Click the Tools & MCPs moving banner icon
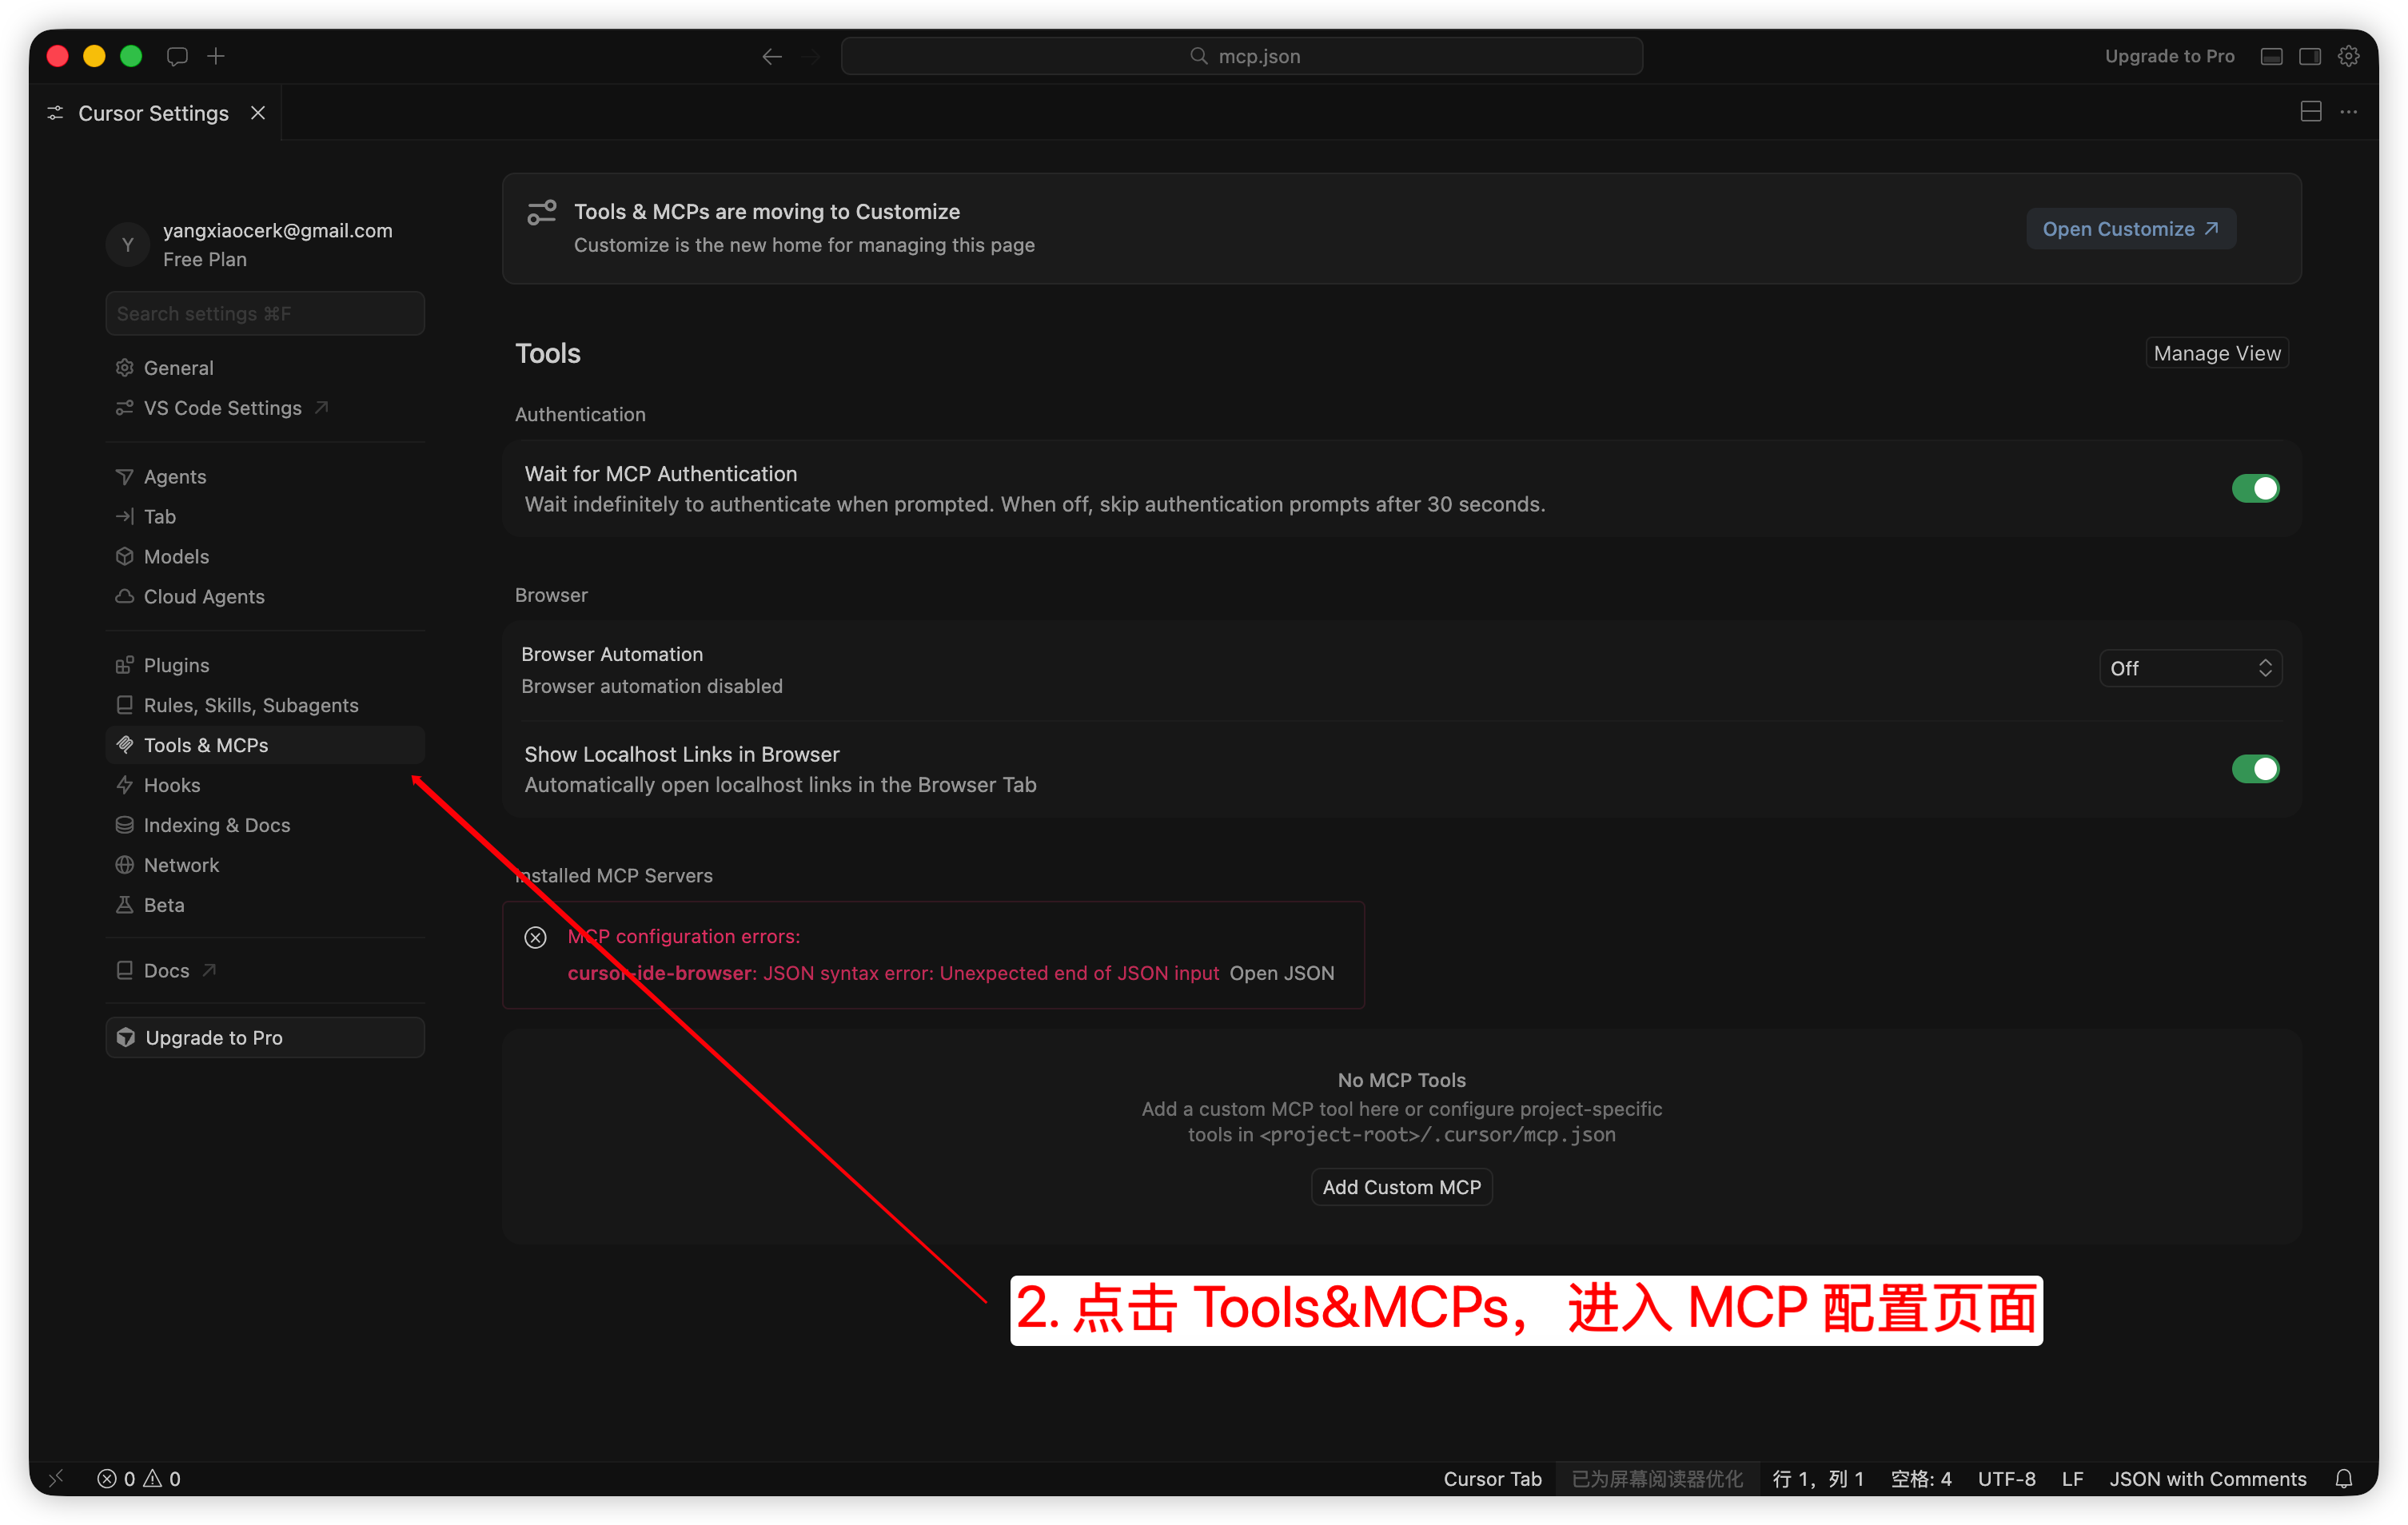This screenshot has height=1525, width=2408. 542,212
